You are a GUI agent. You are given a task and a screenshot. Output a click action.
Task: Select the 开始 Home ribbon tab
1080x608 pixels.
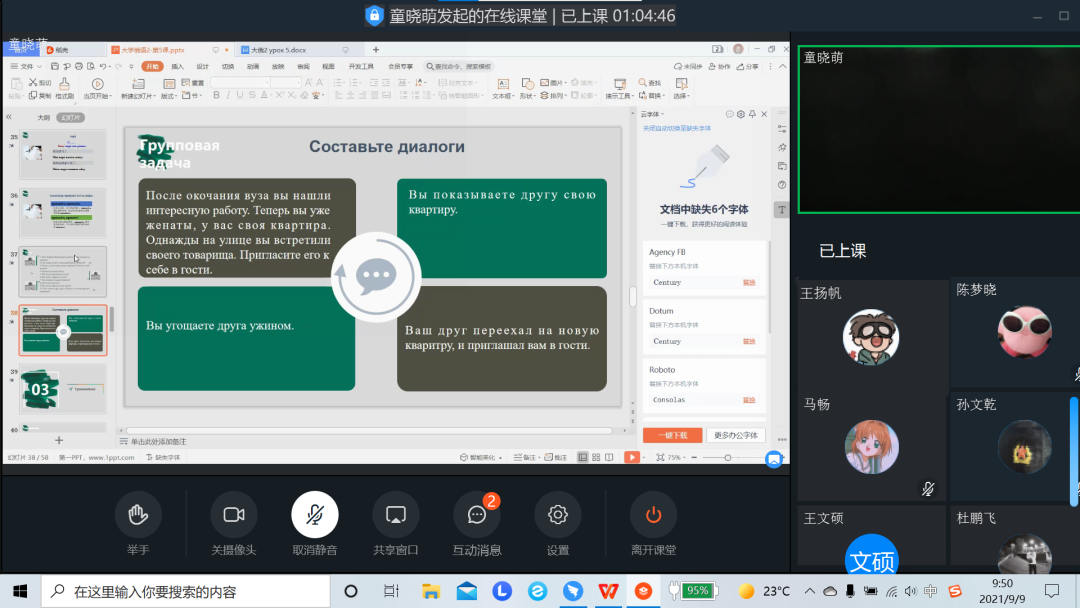point(152,67)
